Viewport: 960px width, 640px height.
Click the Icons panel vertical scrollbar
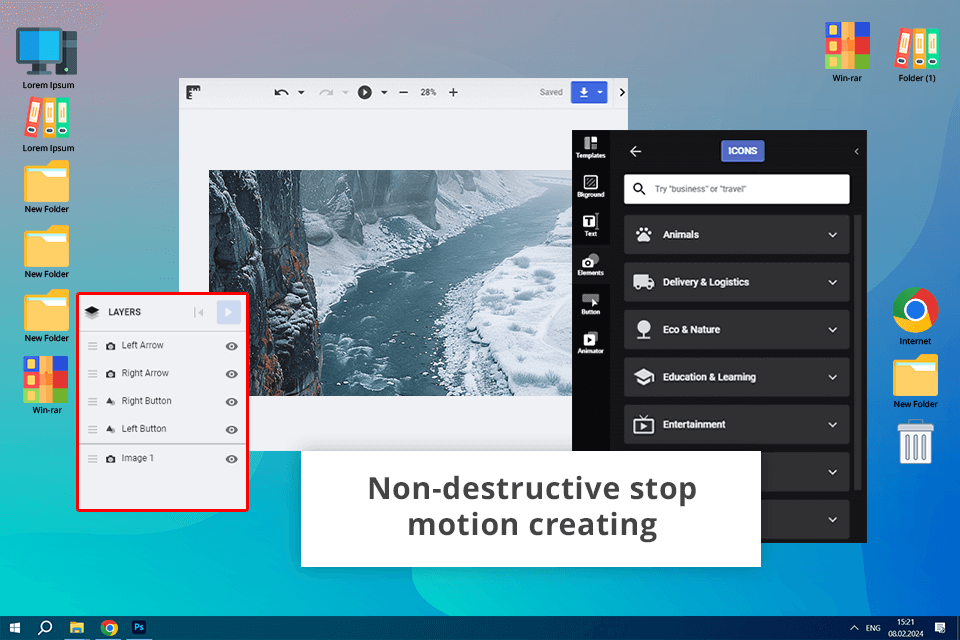[x=857, y=352]
